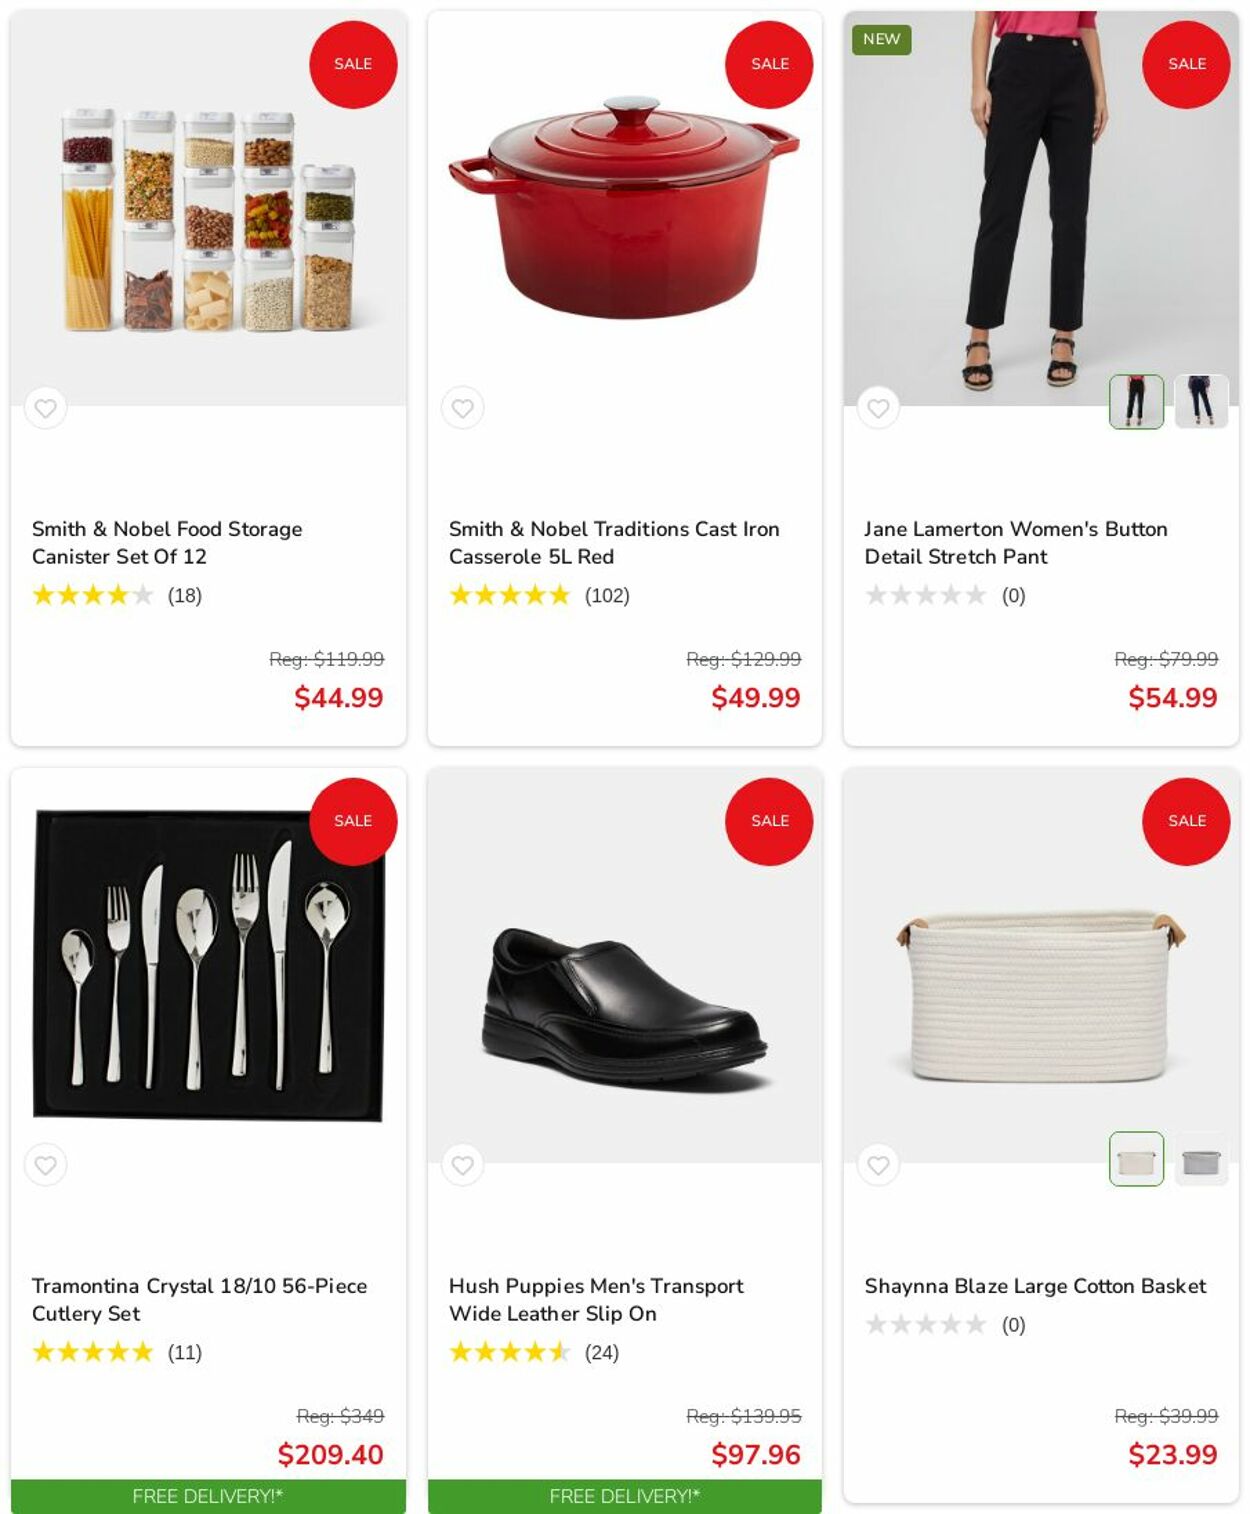Image resolution: width=1250 pixels, height=1514 pixels.
Task: Choose cream color option for cotton basket
Action: click(1136, 1159)
